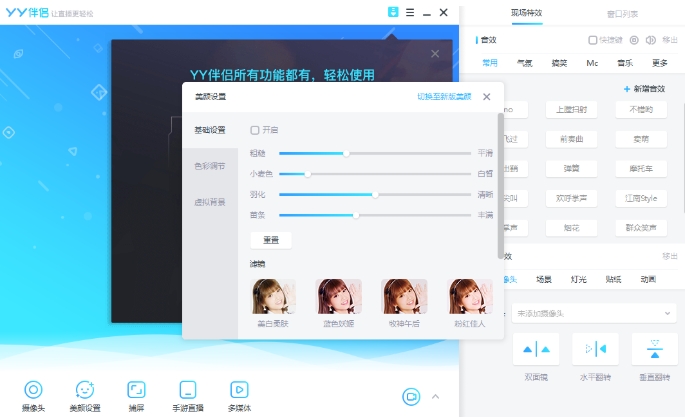This screenshot has height=417, width=685.
Task: Play the 欢呼掌声 sound effect
Action: (571, 198)
